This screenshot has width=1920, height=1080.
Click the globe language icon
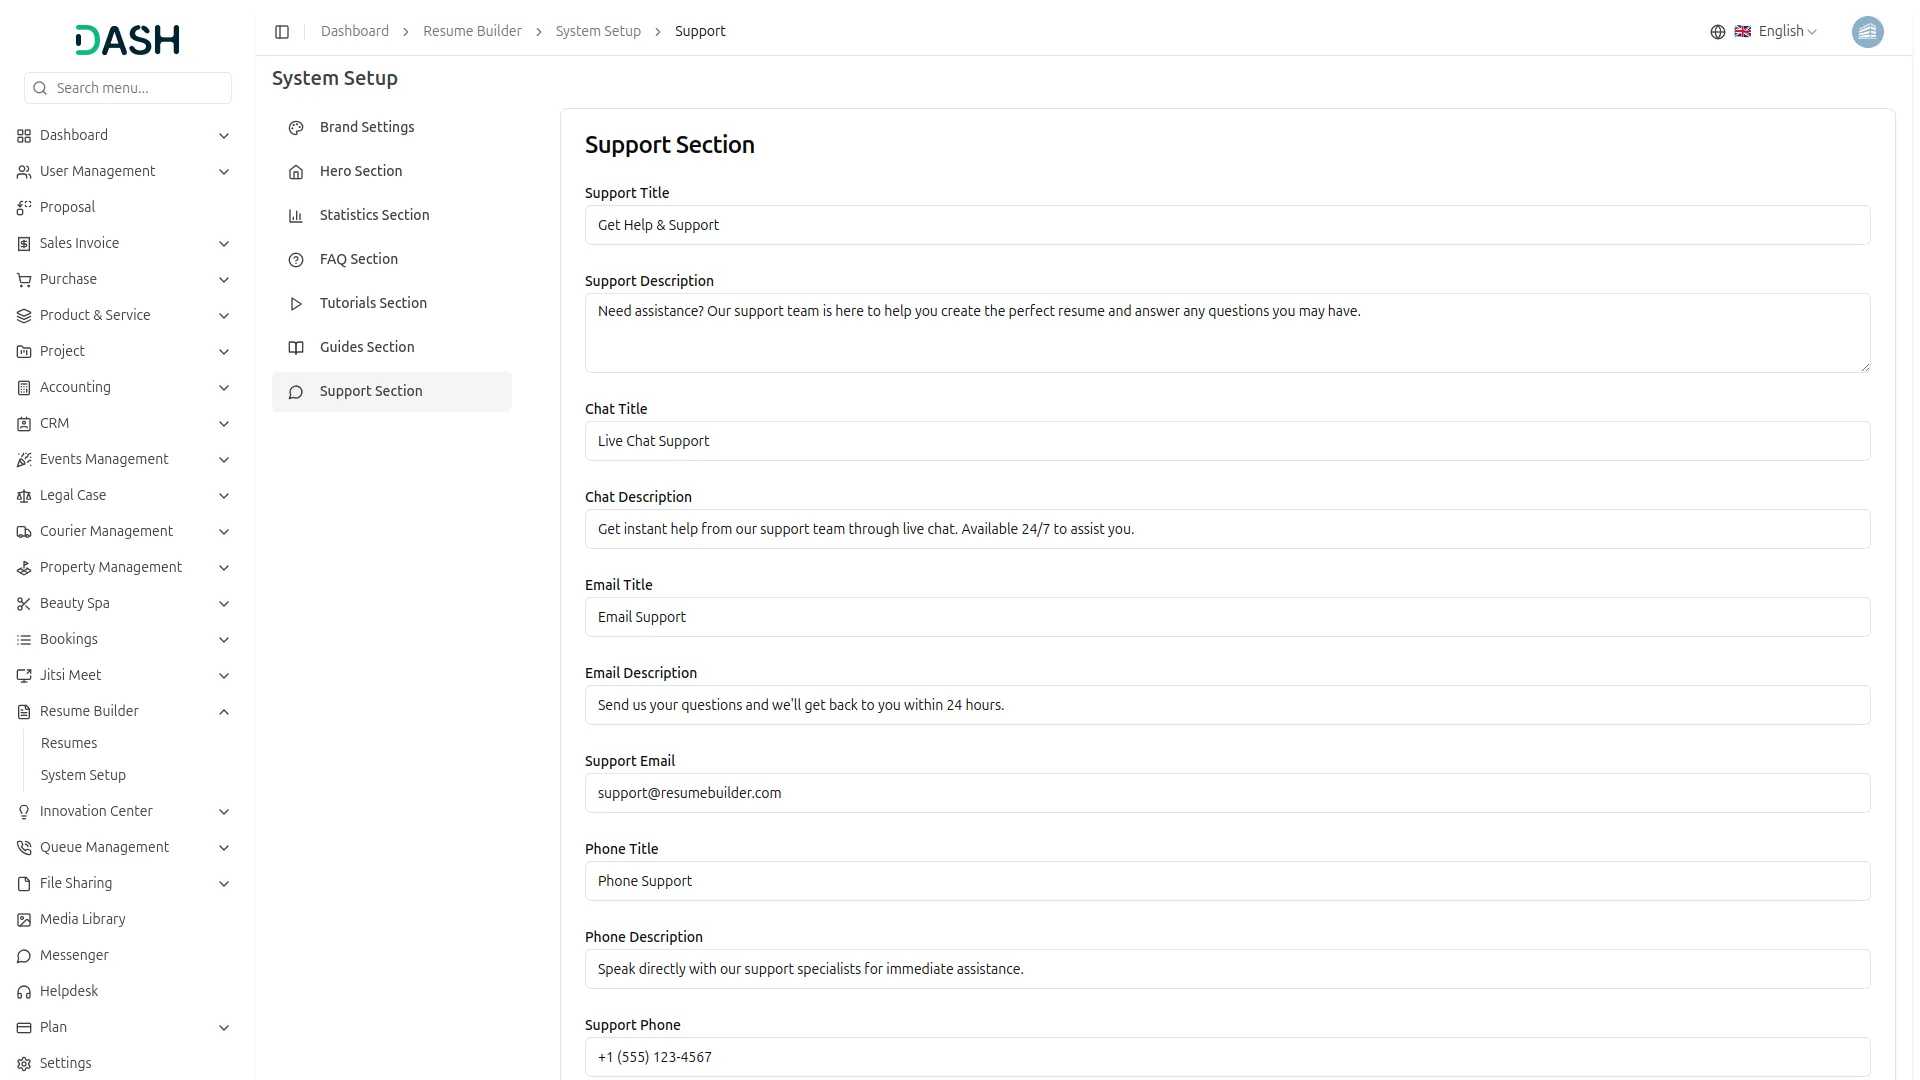1717,31
